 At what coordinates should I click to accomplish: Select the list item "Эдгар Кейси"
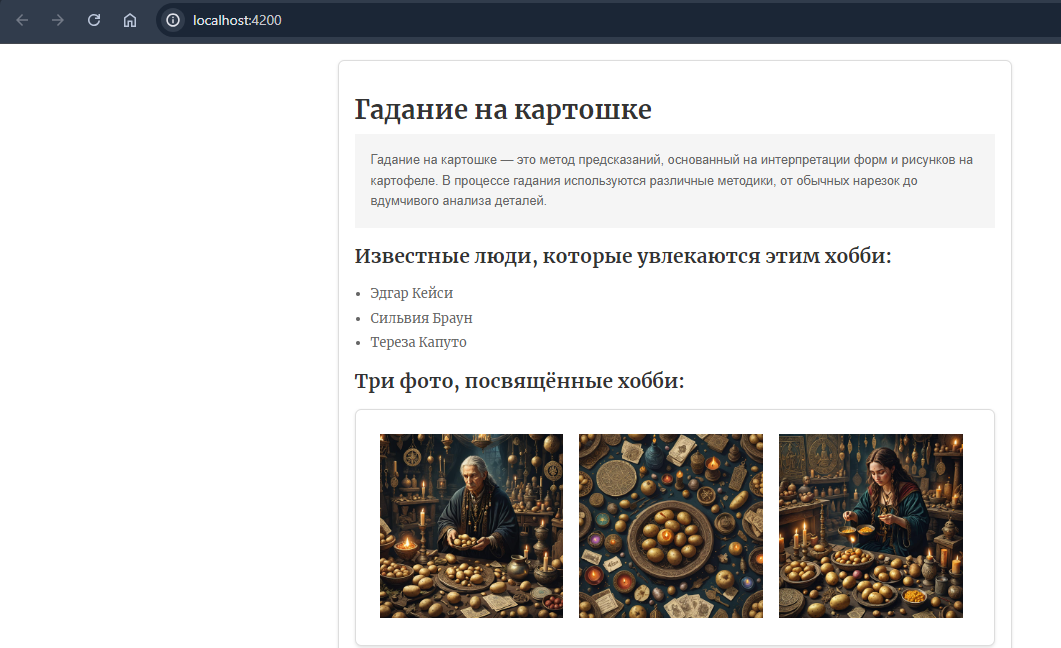point(411,293)
